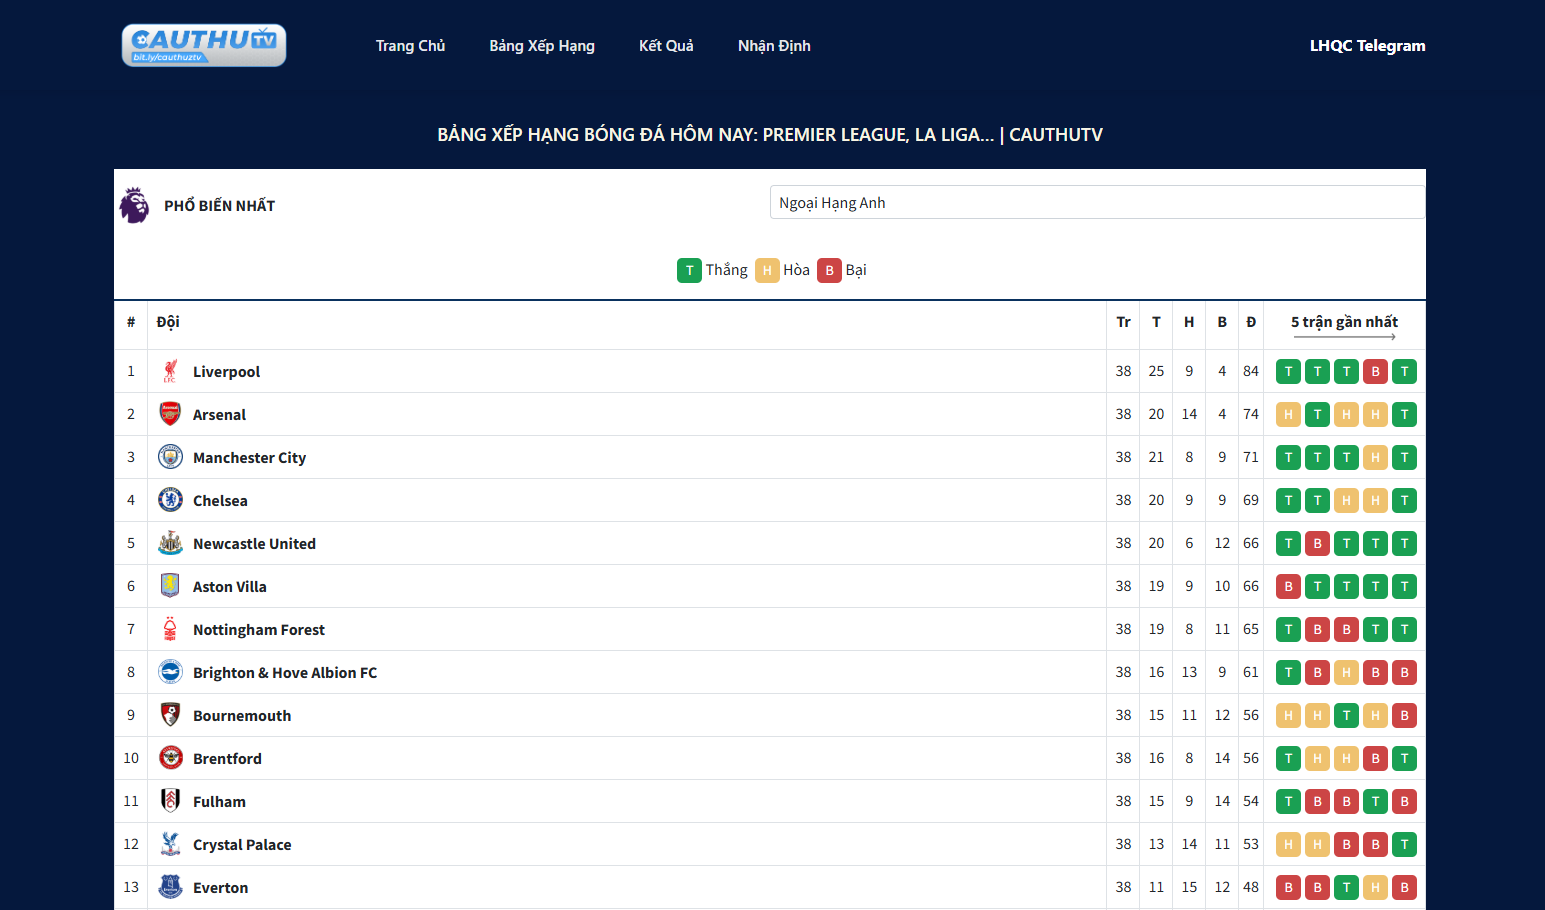Open the LHQC Telegram link

1367,46
